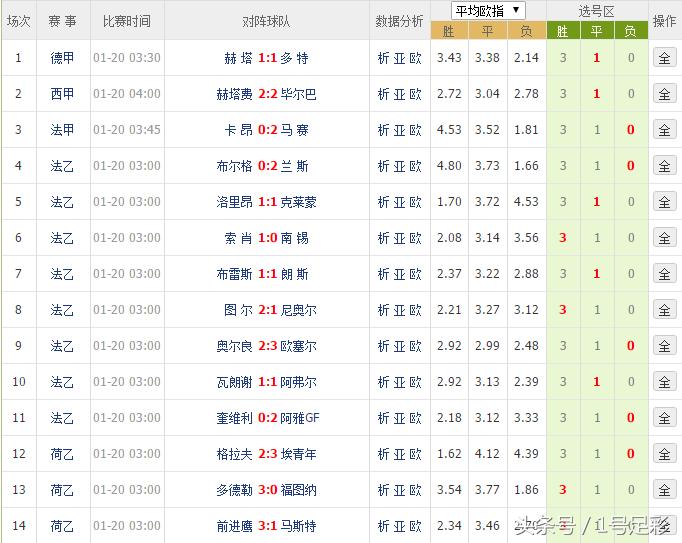Click the 赛事 column header

point(63,21)
